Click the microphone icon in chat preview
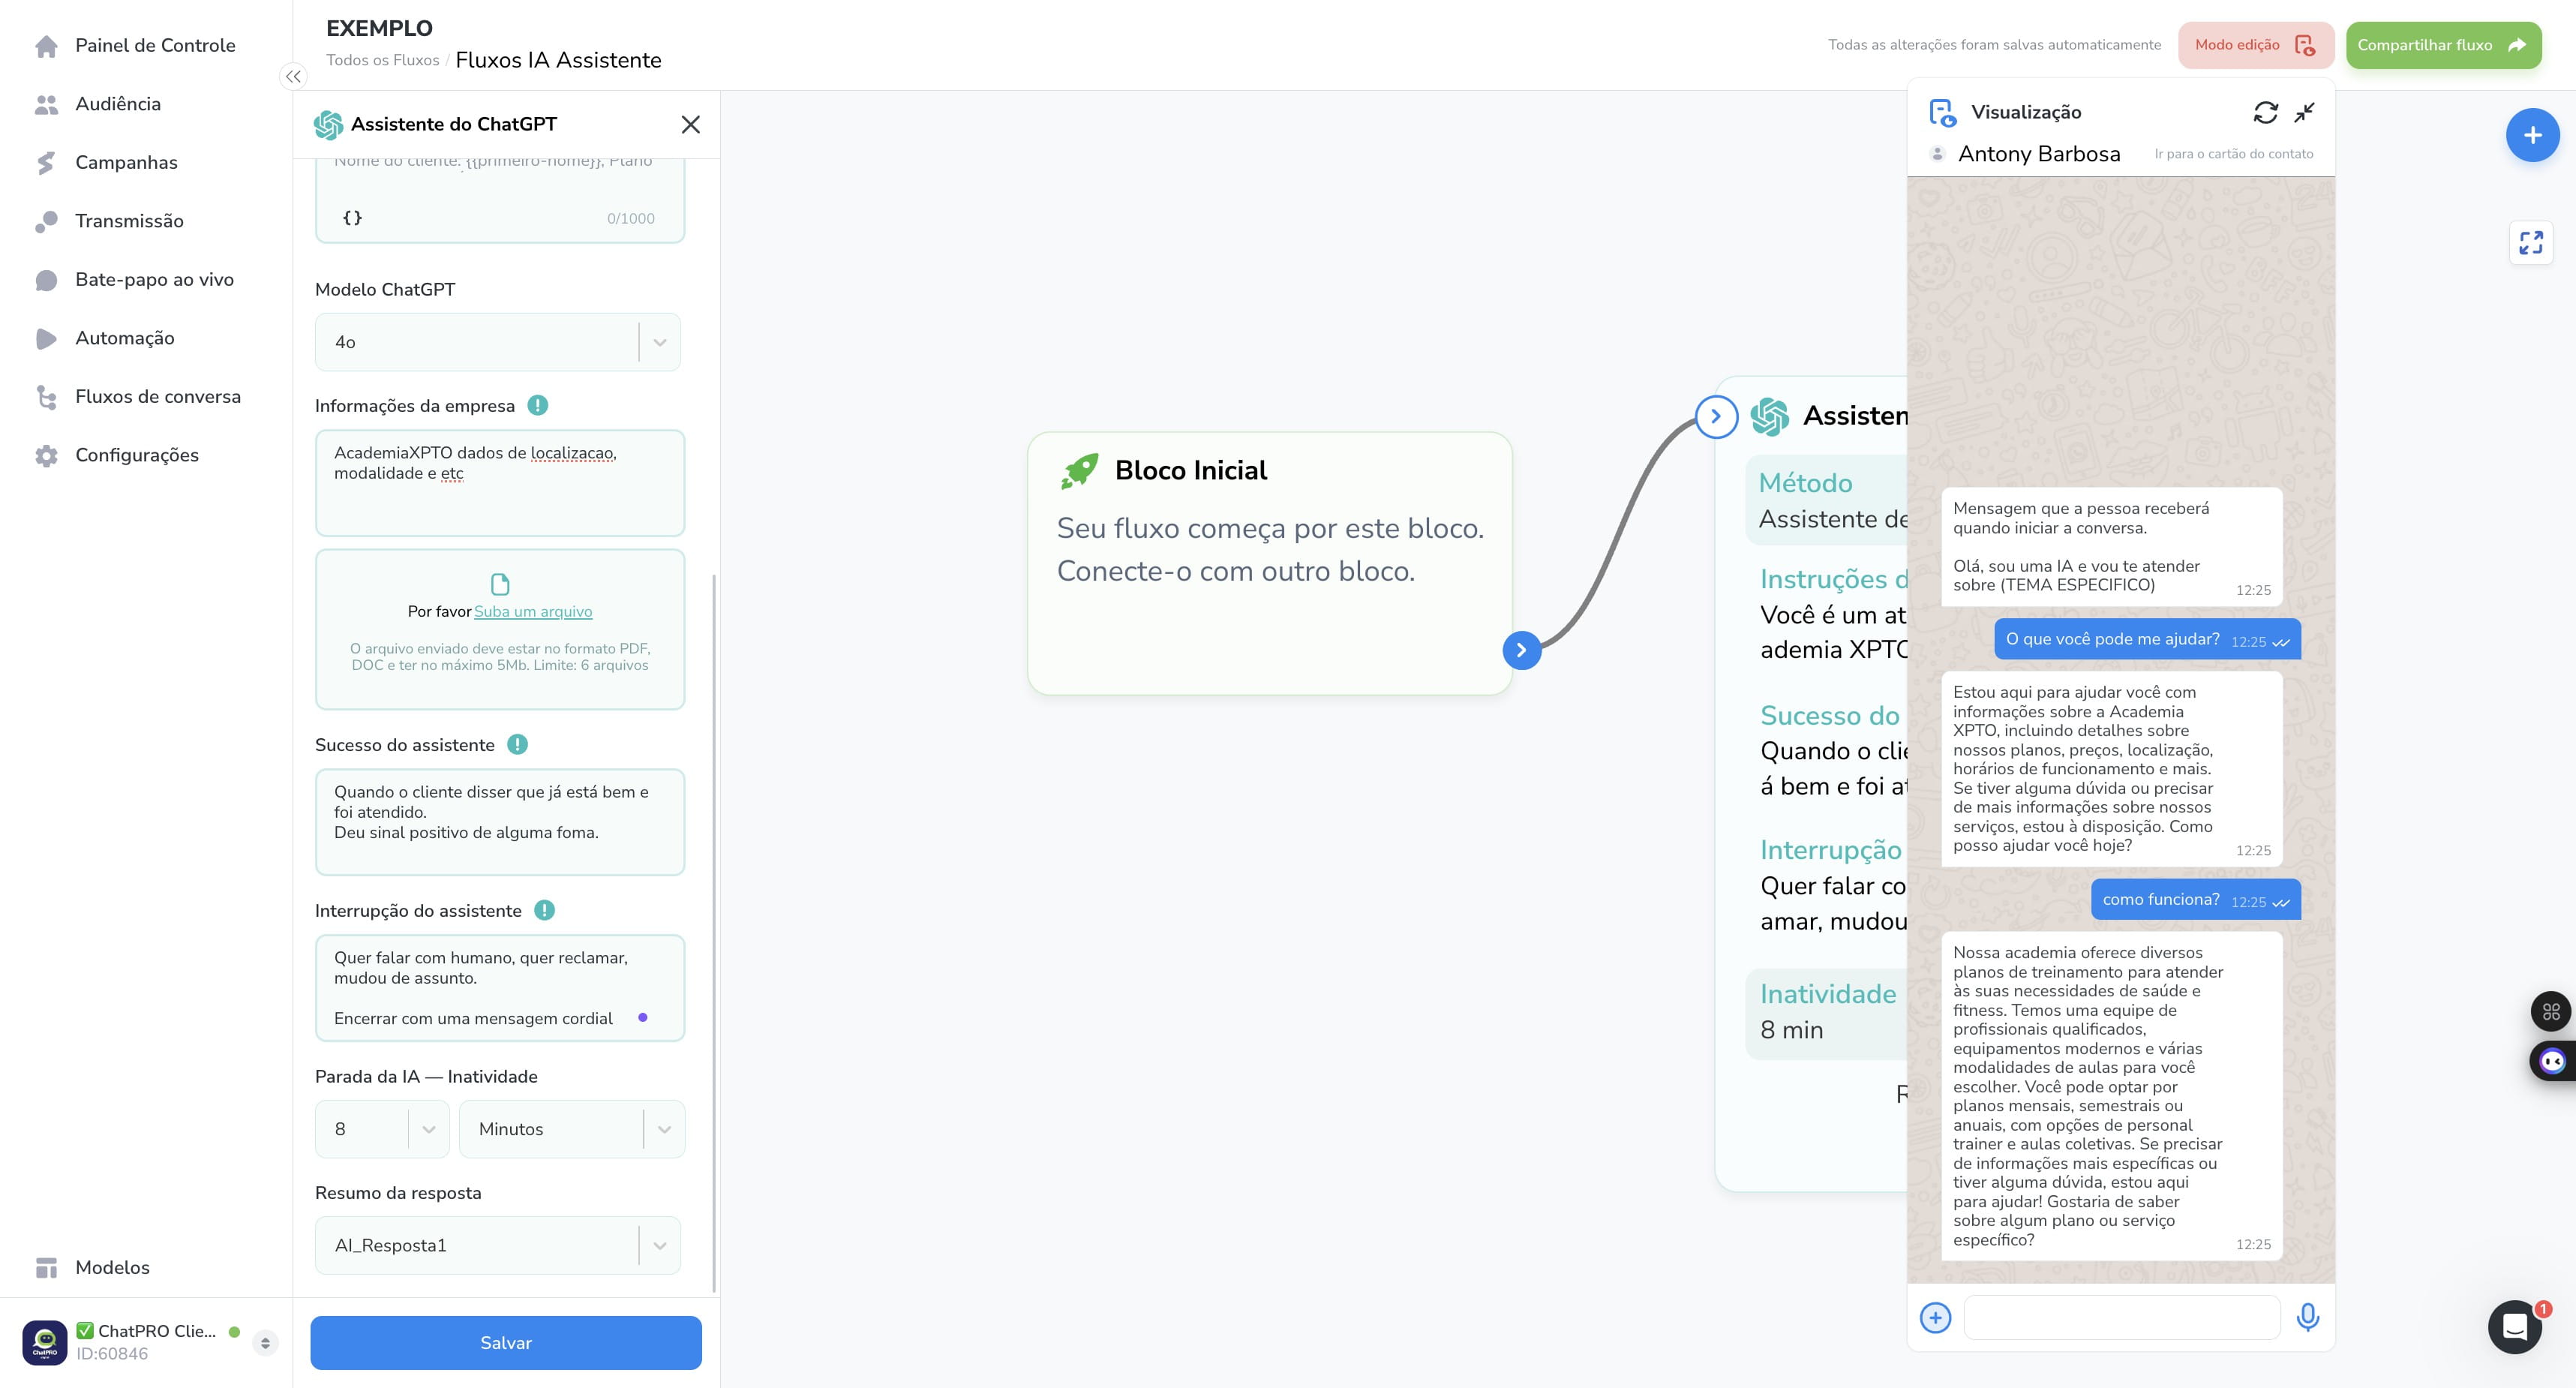The width and height of the screenshot is (2576, 1388). coord(2308,1317)
